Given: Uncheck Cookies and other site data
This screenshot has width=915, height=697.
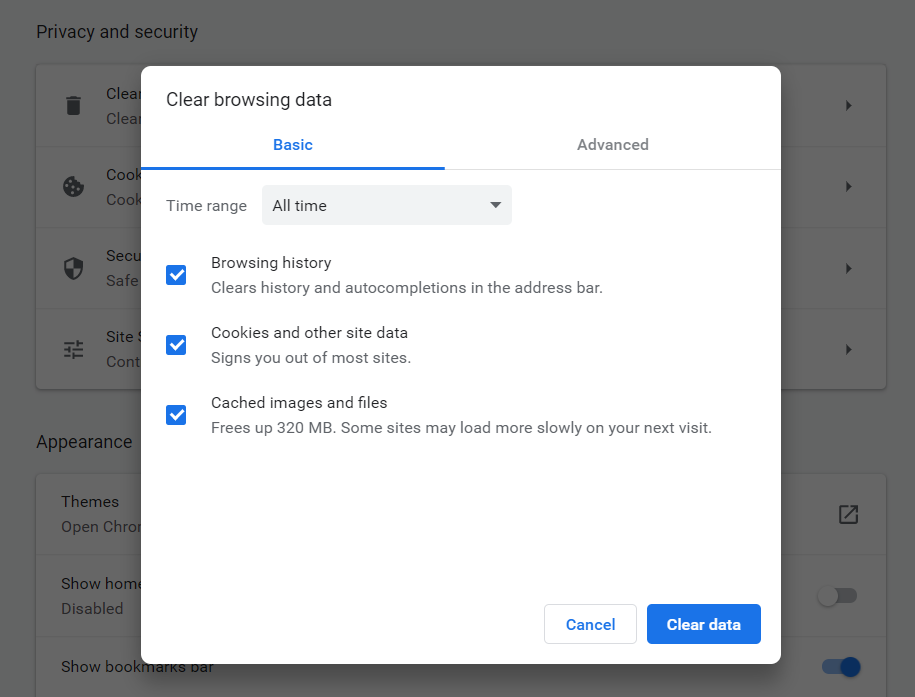Looking at the screenshot, I should [176, 345].
